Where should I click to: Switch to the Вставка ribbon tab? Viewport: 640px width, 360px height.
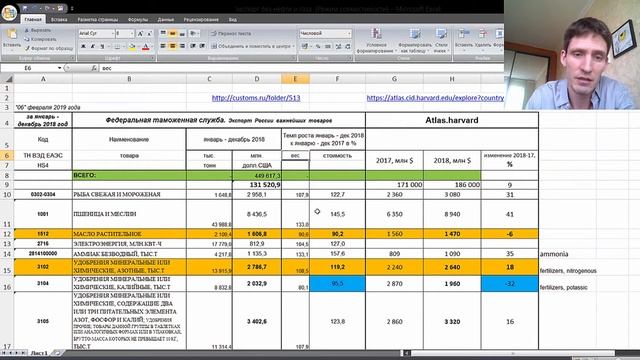(59, 19)
